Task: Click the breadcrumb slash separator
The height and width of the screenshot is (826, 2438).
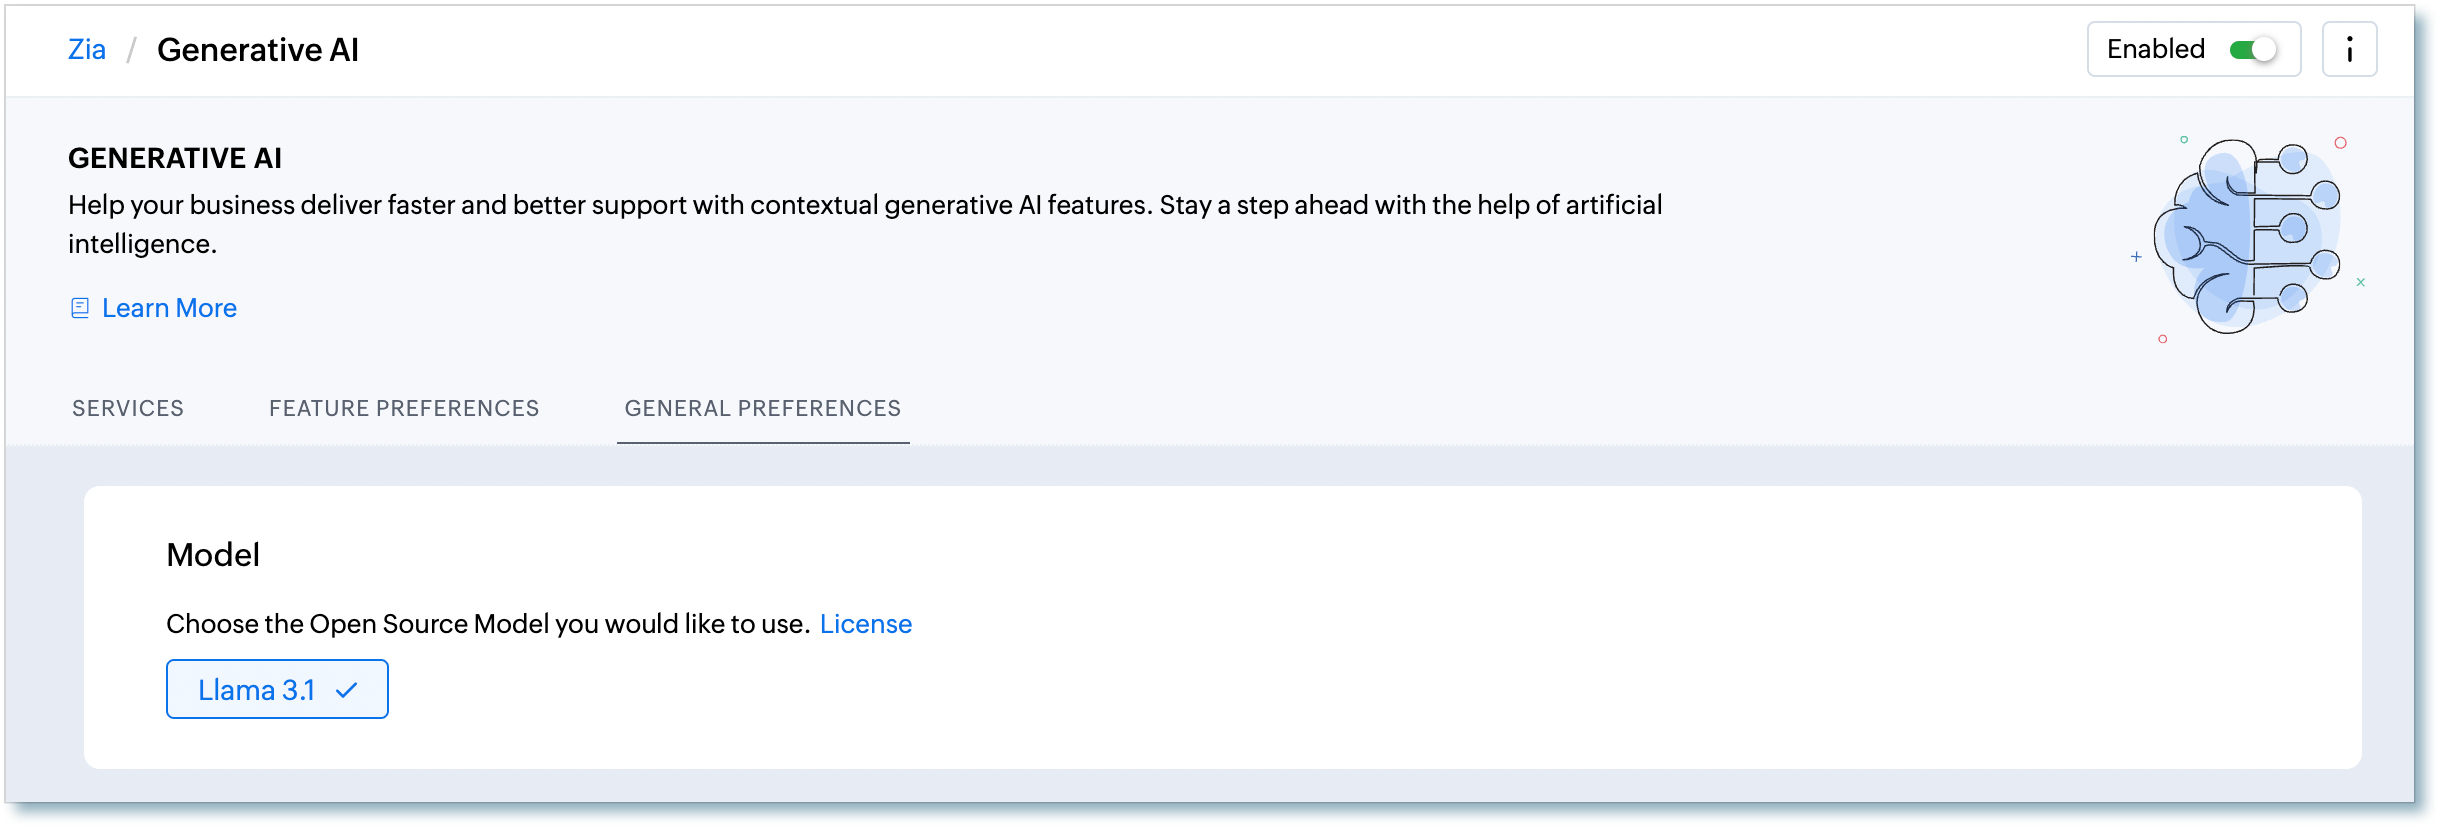Action: pos(131,50)
